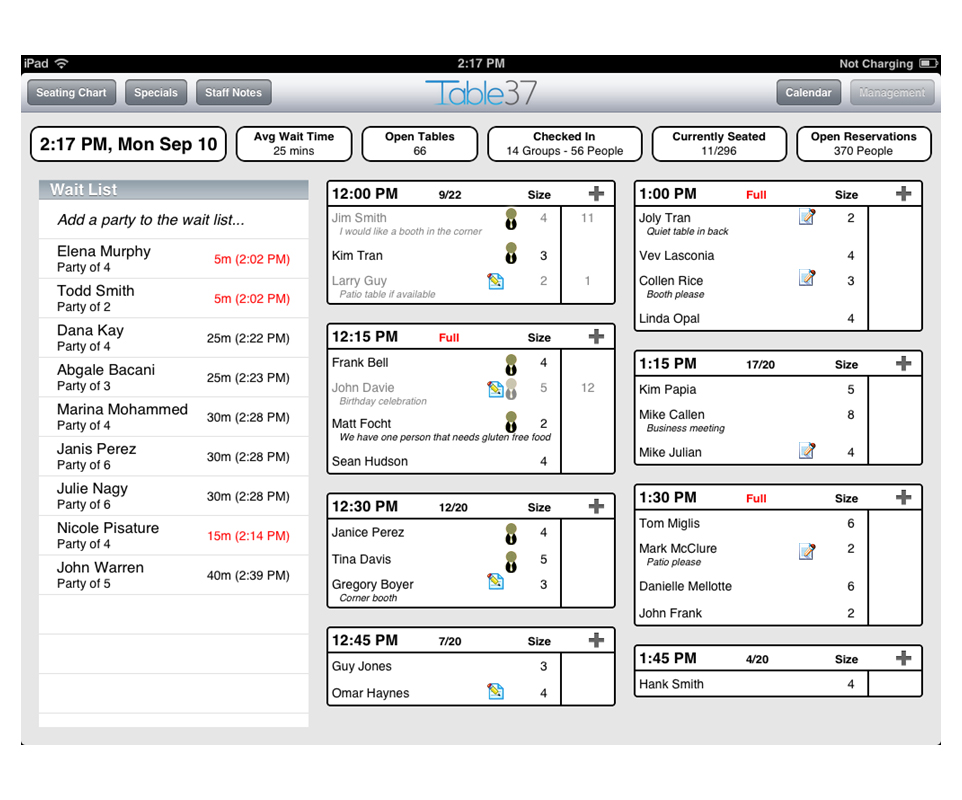Open Staff Notes
This screenshot has width=962, height=800.
tap(233, 93)
